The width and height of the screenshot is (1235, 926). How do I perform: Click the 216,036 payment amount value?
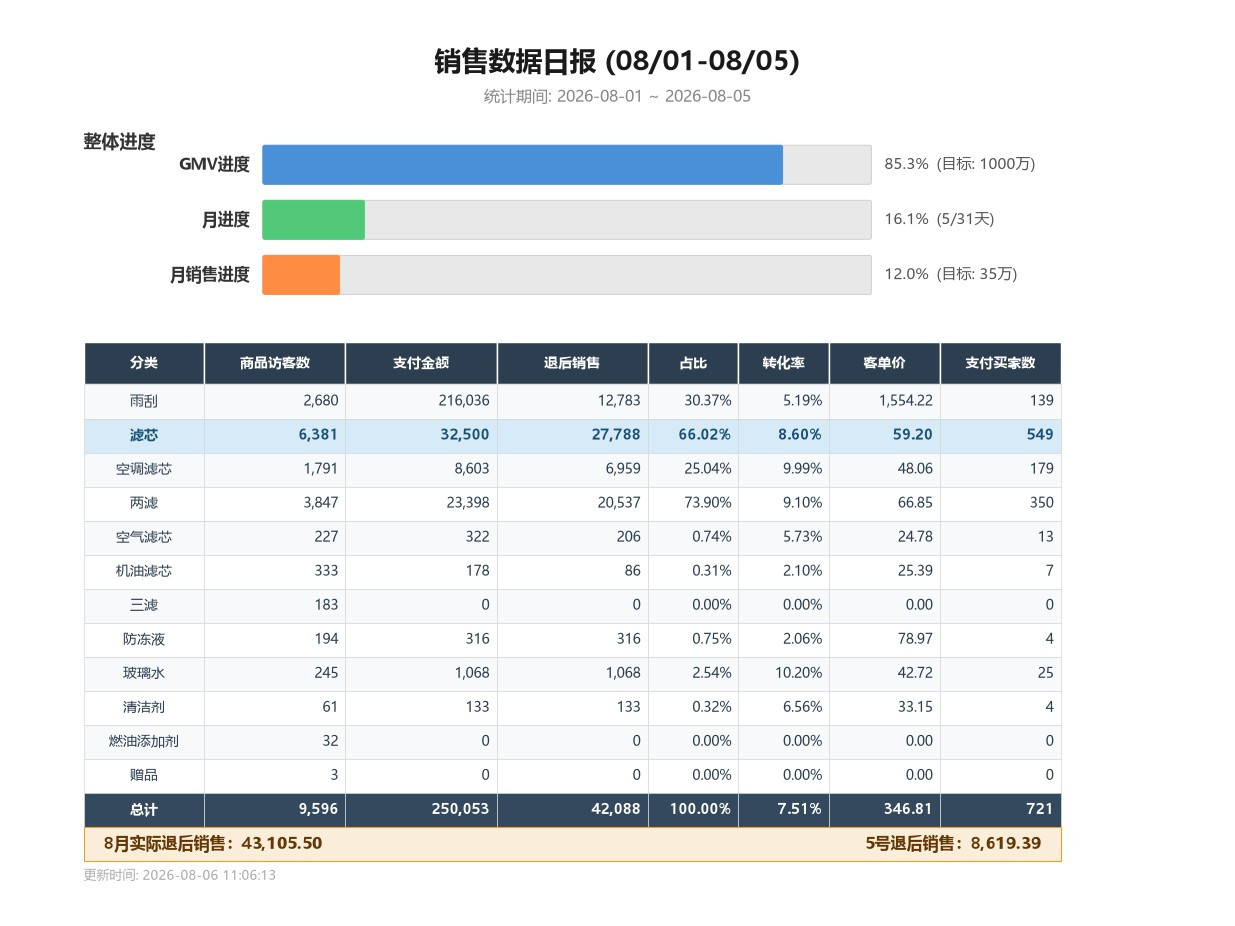coord(464,401)
